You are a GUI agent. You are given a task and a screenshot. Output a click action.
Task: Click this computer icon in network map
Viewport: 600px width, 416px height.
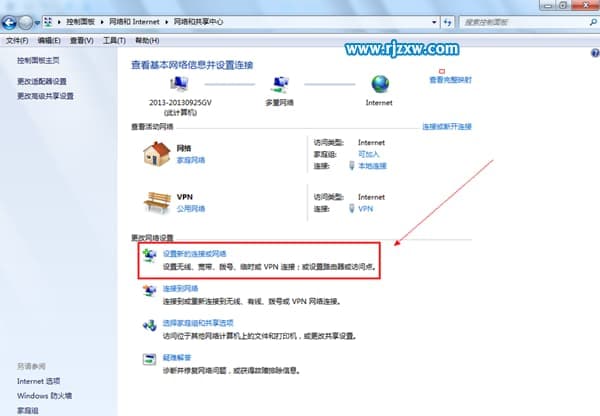179,84
